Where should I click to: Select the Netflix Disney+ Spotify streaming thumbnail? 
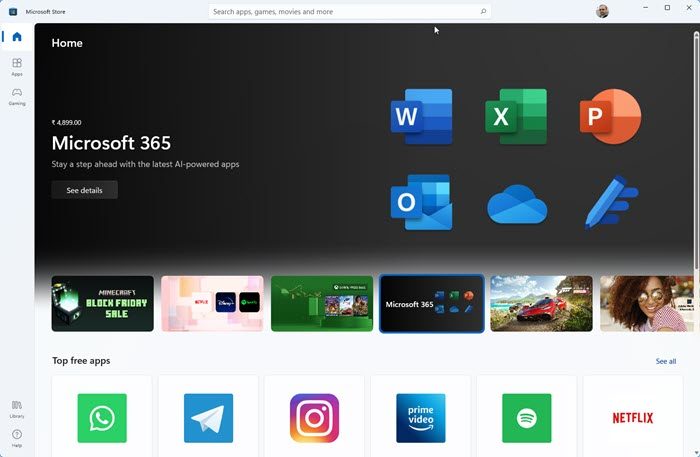pyautogui.click(x=212, y=303)
